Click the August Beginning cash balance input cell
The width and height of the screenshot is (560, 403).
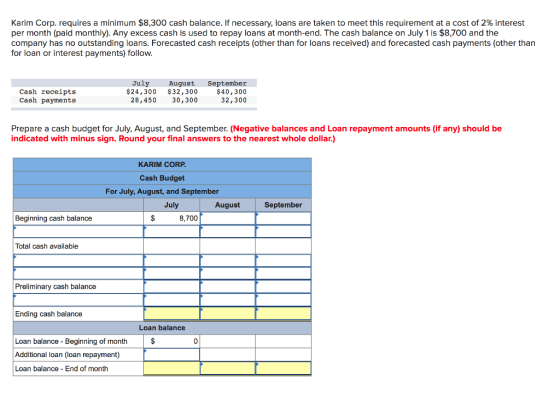[228, 218]
